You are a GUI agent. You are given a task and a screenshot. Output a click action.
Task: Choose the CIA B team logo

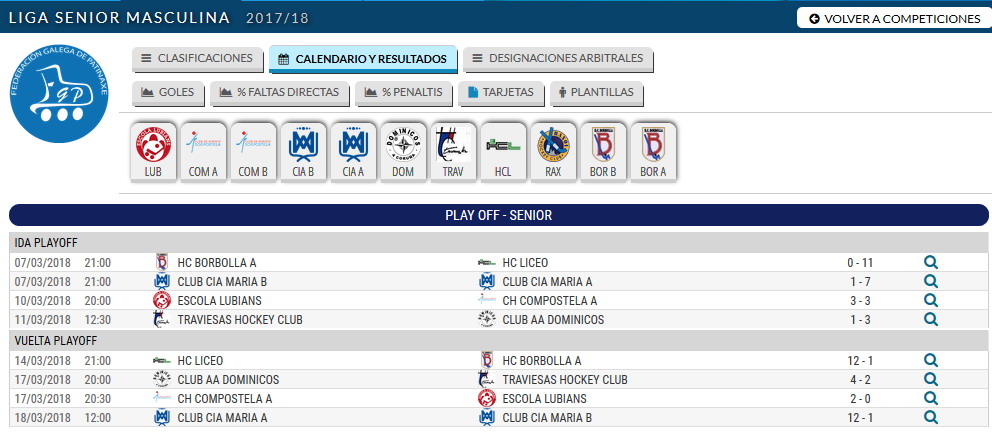coord(303,151)
